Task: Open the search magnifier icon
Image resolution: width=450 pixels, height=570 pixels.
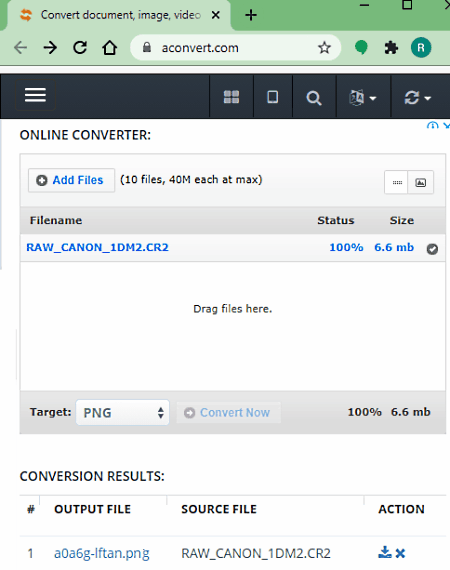Action: (314, 98)
